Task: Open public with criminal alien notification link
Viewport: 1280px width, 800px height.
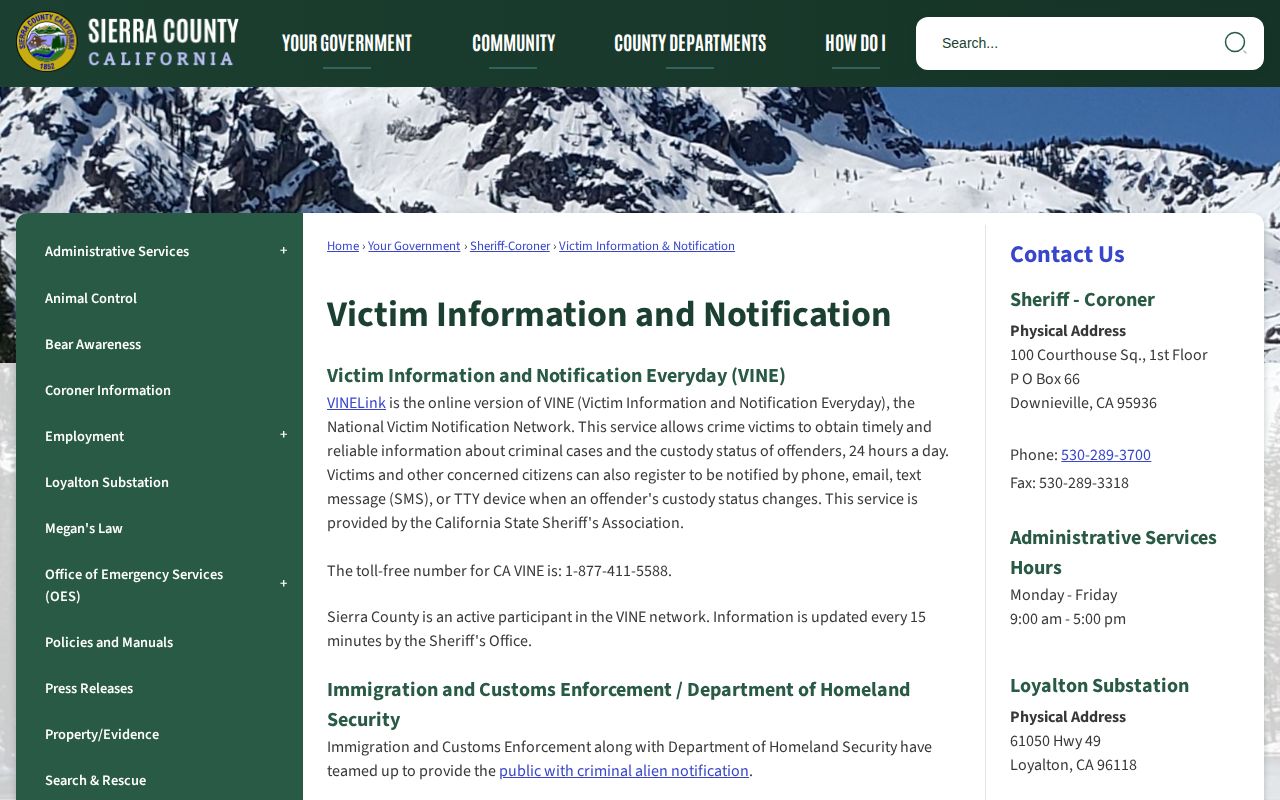Action: (624, 771)
